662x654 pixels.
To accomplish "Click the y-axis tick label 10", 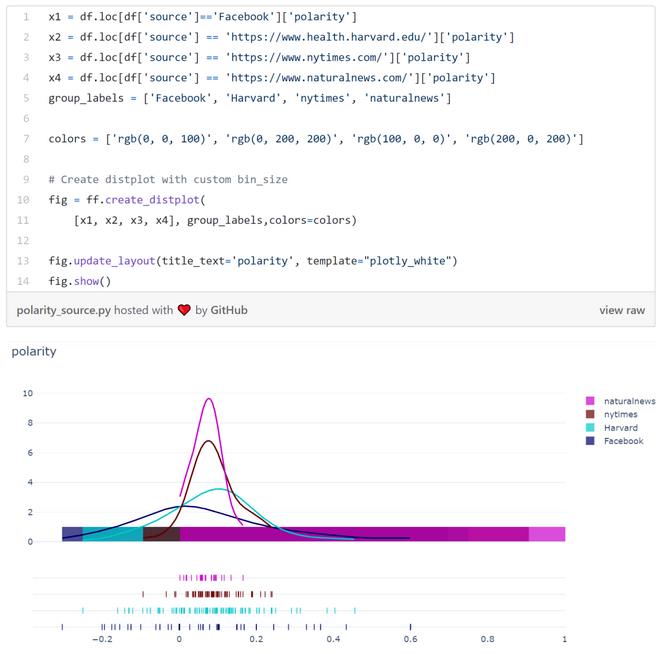I will tap(28, 393).
